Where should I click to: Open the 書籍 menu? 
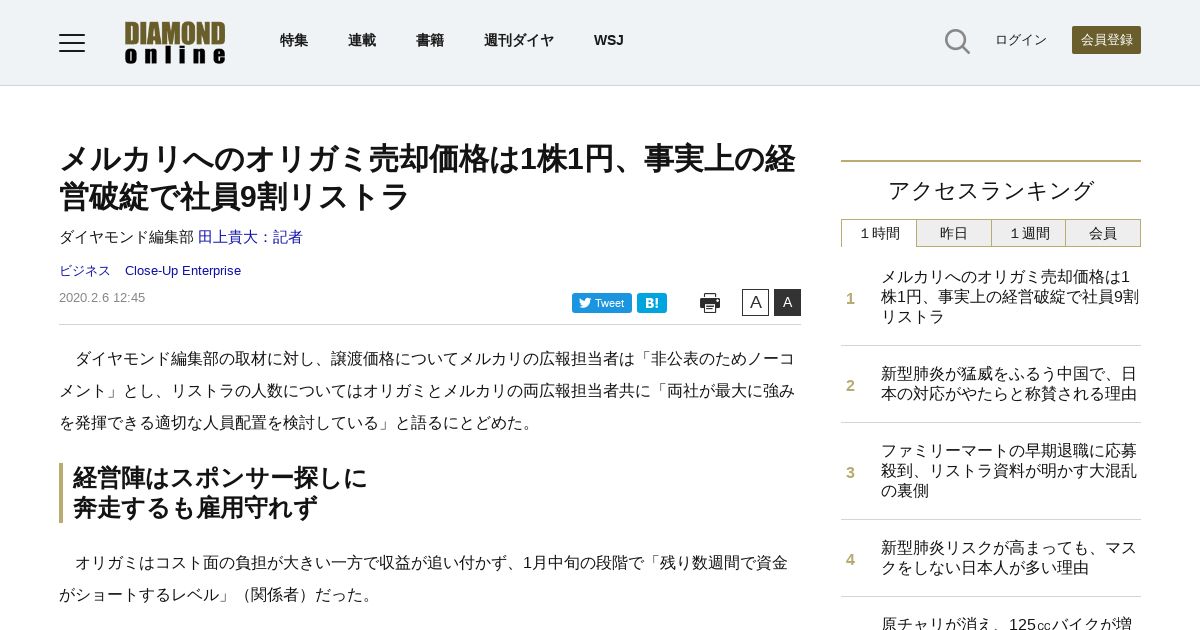pyautogui.click(x=430, y=40)
